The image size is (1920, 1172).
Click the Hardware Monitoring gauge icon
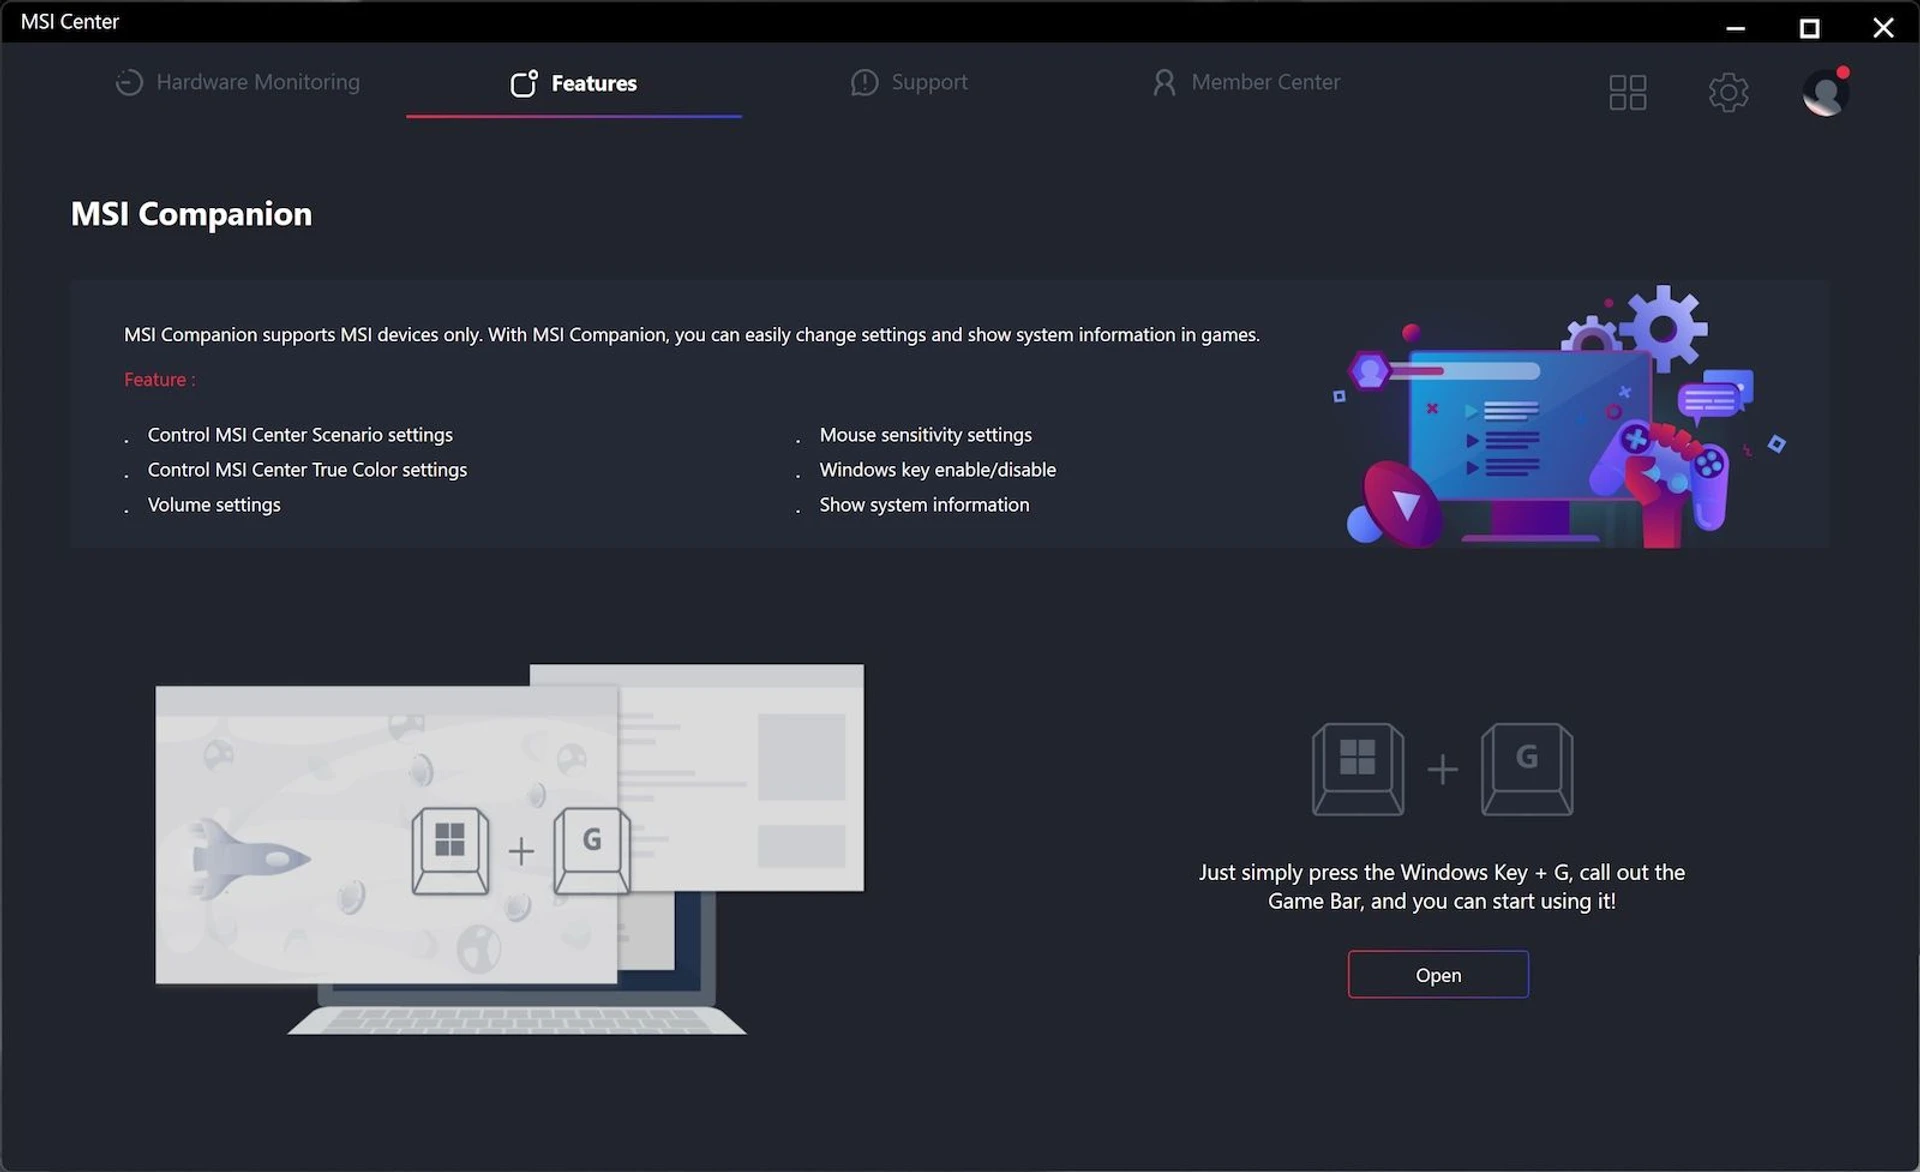(x=129, y=82)
